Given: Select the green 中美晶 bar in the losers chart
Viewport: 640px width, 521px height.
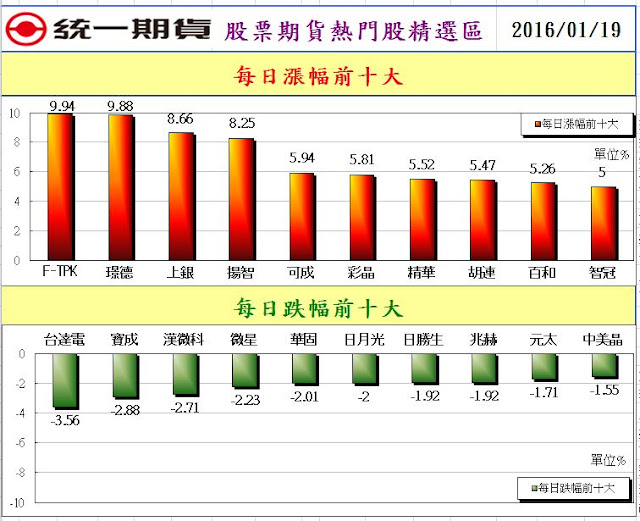Looking at the screenshot, I should pyautogui.click(x=605, y=366).
